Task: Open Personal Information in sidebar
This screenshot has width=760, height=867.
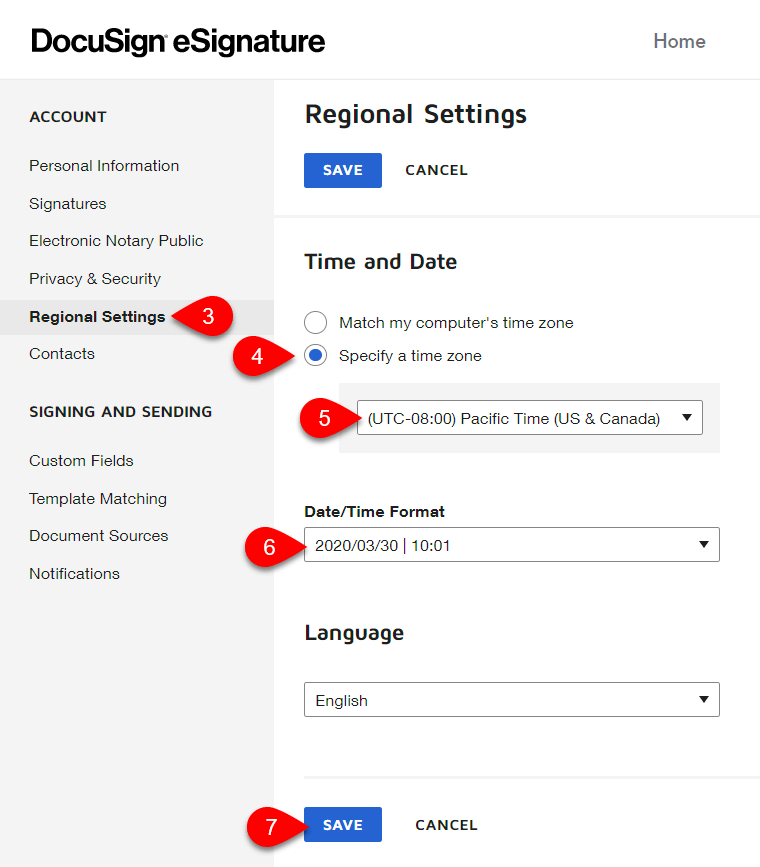Action: pos(104,166)
